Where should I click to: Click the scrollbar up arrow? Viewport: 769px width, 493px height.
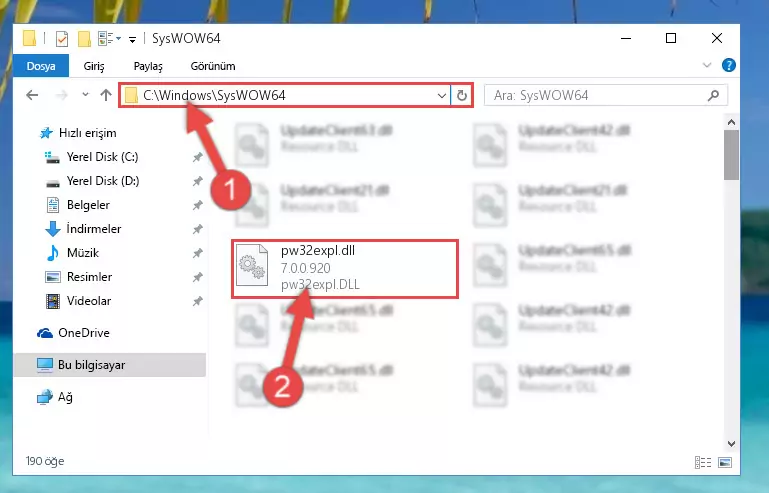point(731,122)
